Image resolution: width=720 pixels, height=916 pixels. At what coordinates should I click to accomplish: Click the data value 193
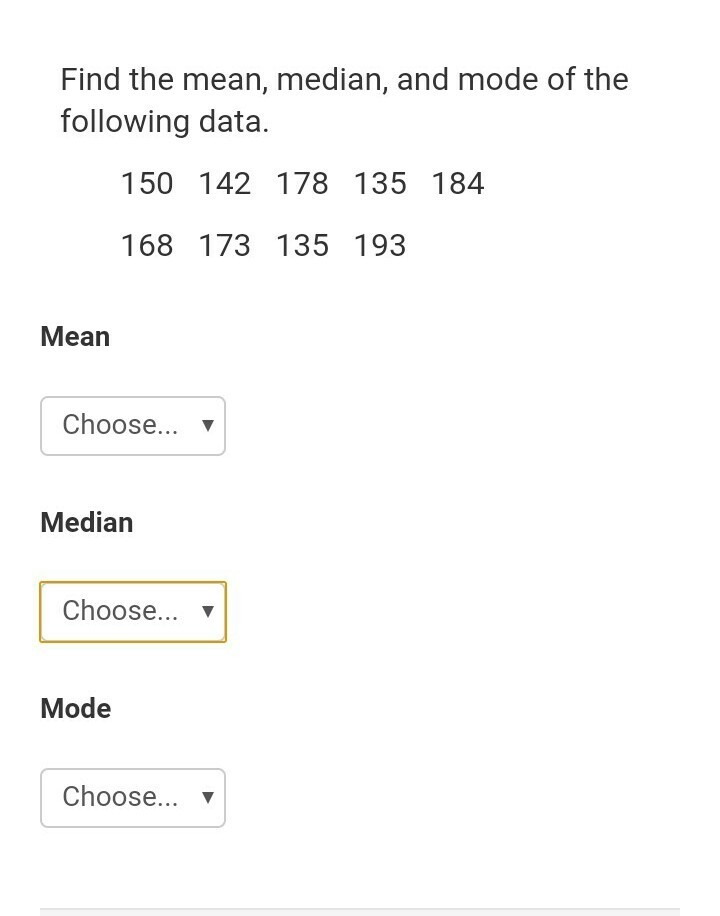pyautogui.click(x=380, y=246)
